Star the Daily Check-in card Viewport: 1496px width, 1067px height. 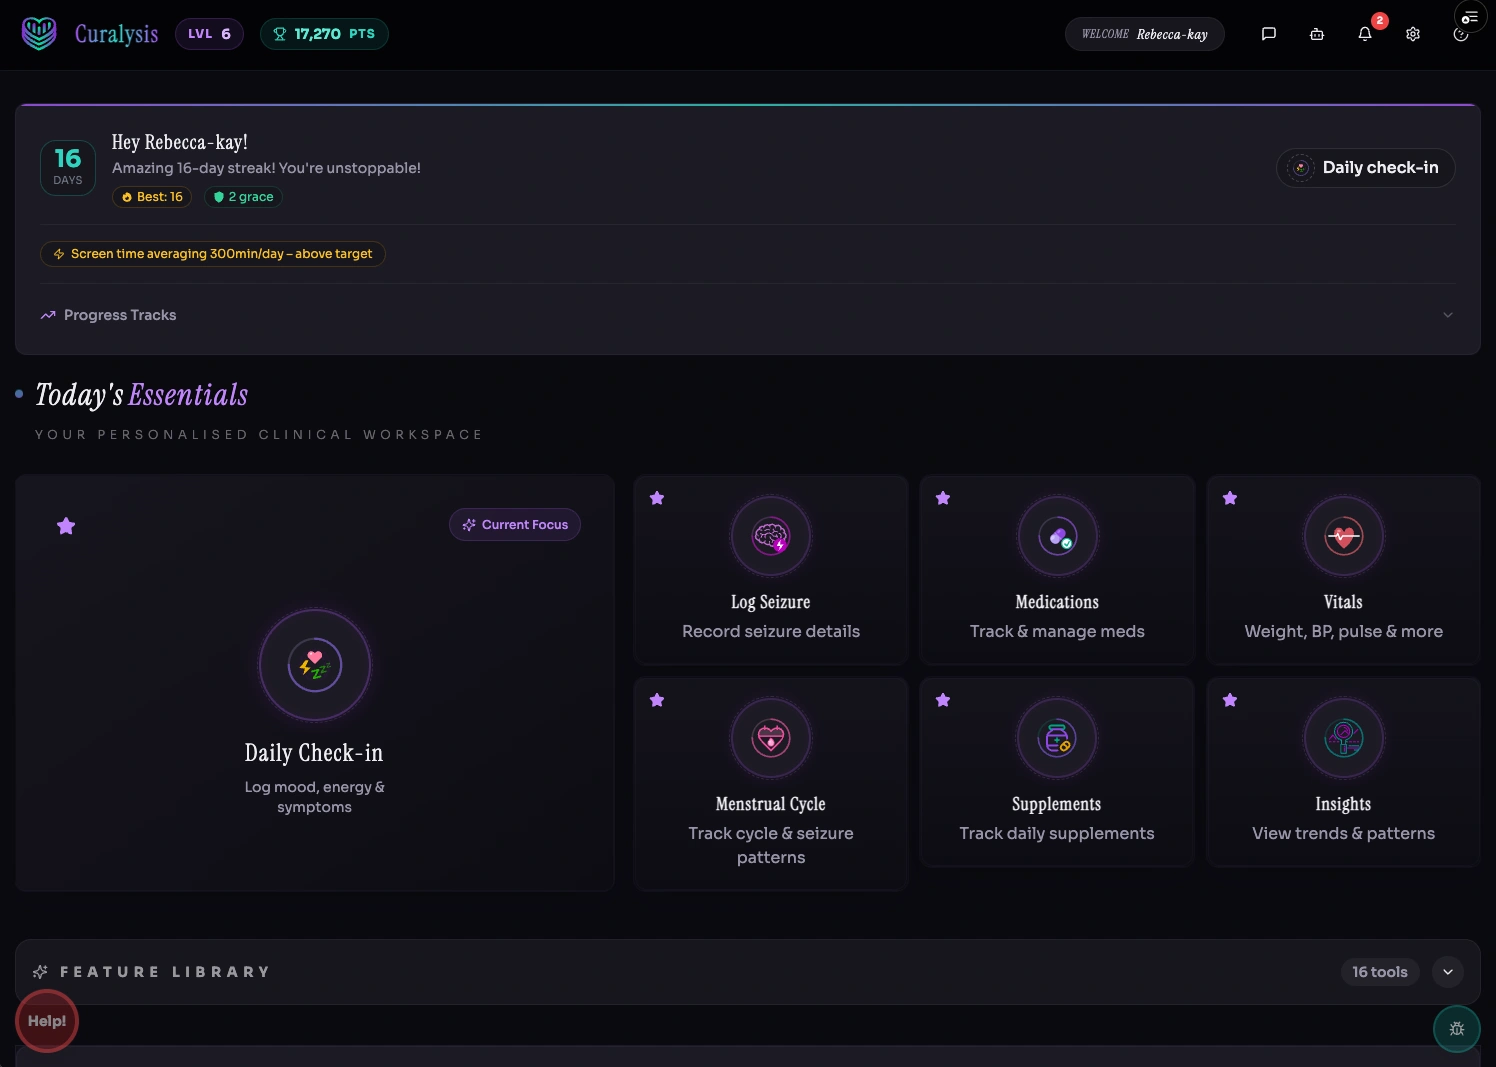point(66,525)
